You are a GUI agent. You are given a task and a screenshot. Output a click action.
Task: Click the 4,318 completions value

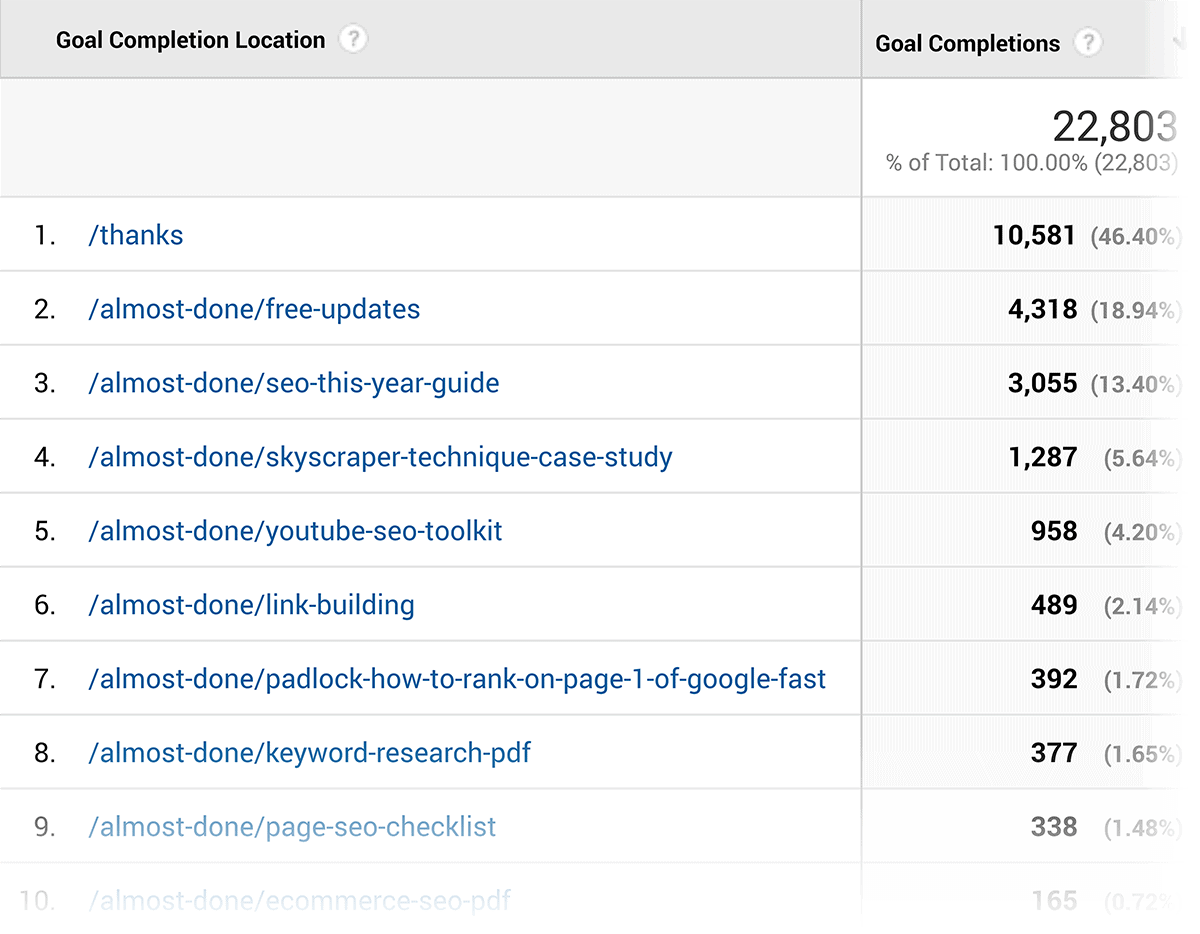coord(1042,309)
